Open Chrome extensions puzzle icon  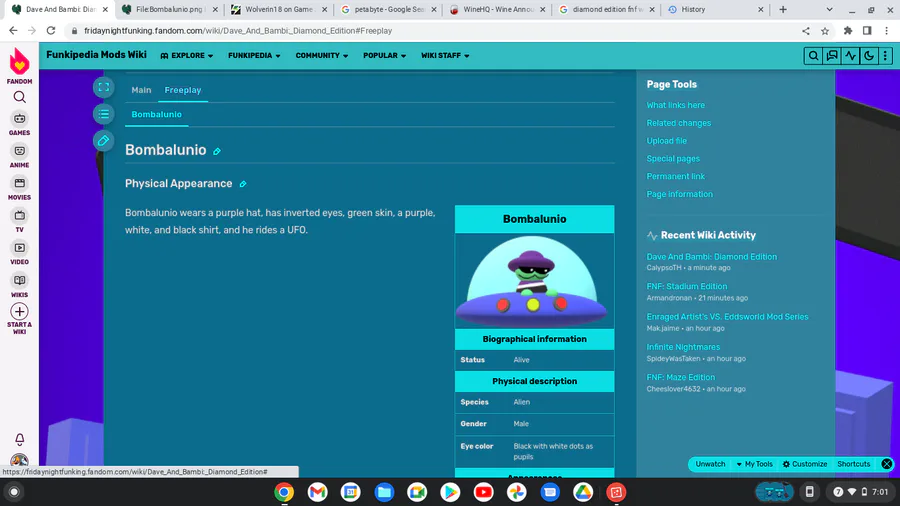point(848,31)
